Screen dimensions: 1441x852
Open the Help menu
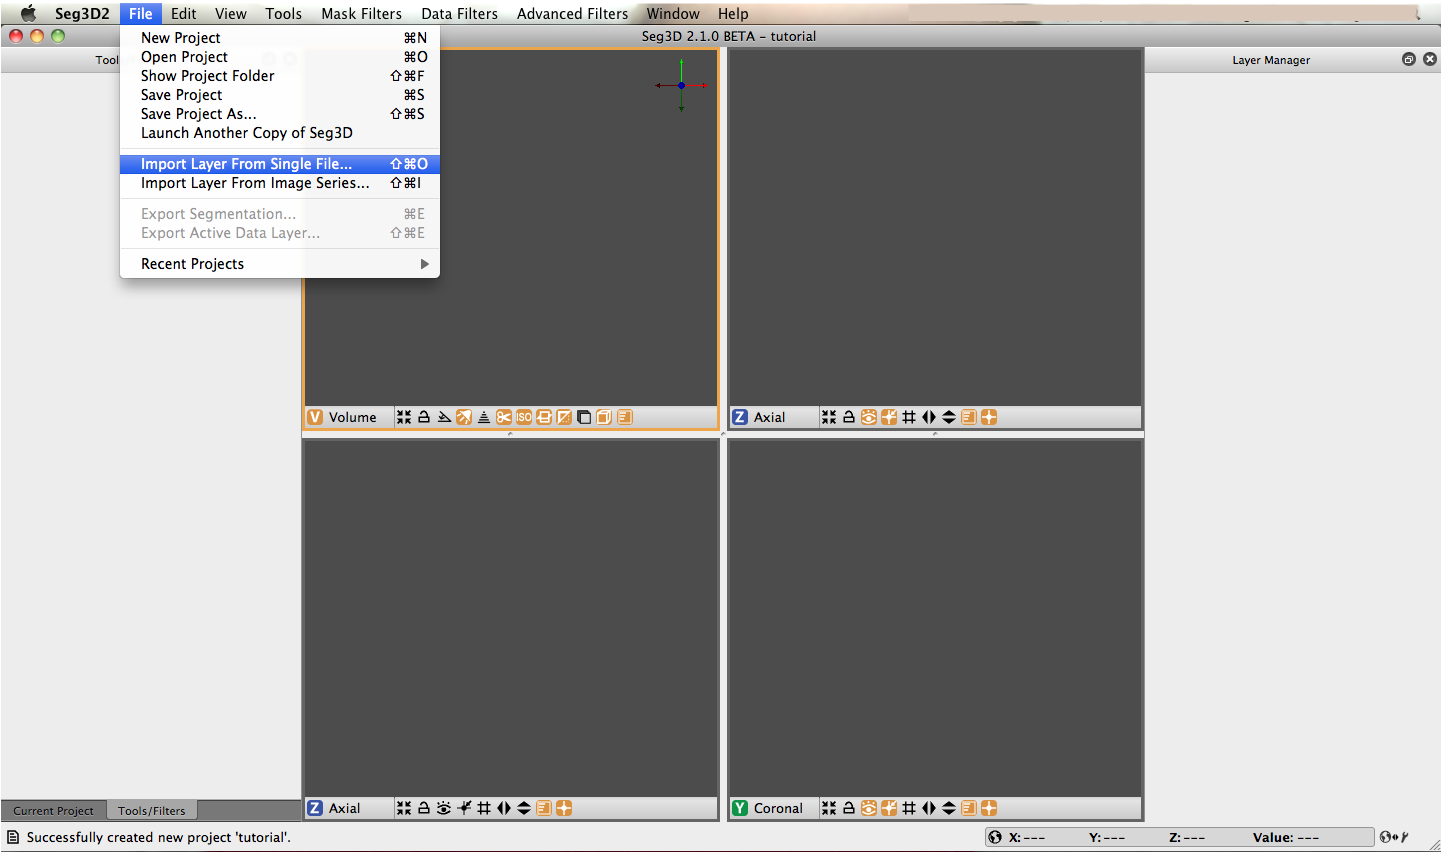click(x=733, y=13)
